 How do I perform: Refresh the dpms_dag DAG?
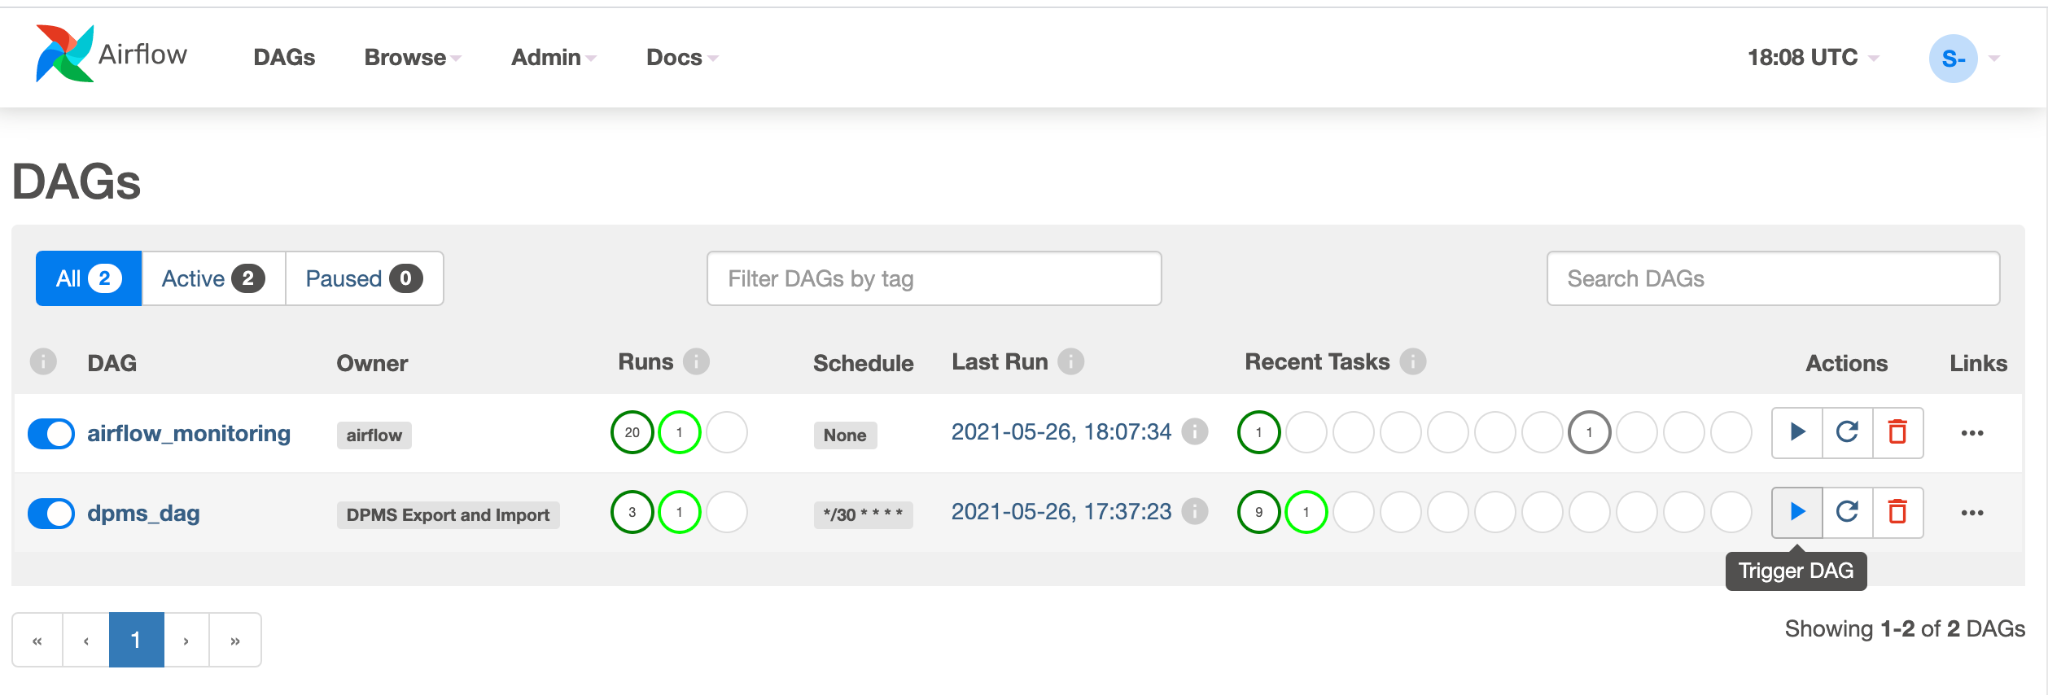1847,512
